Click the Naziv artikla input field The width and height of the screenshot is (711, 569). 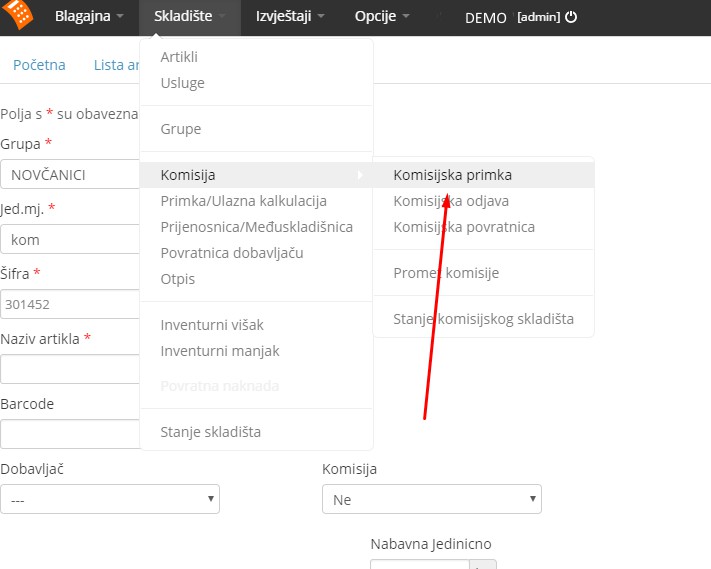point(70,369)
